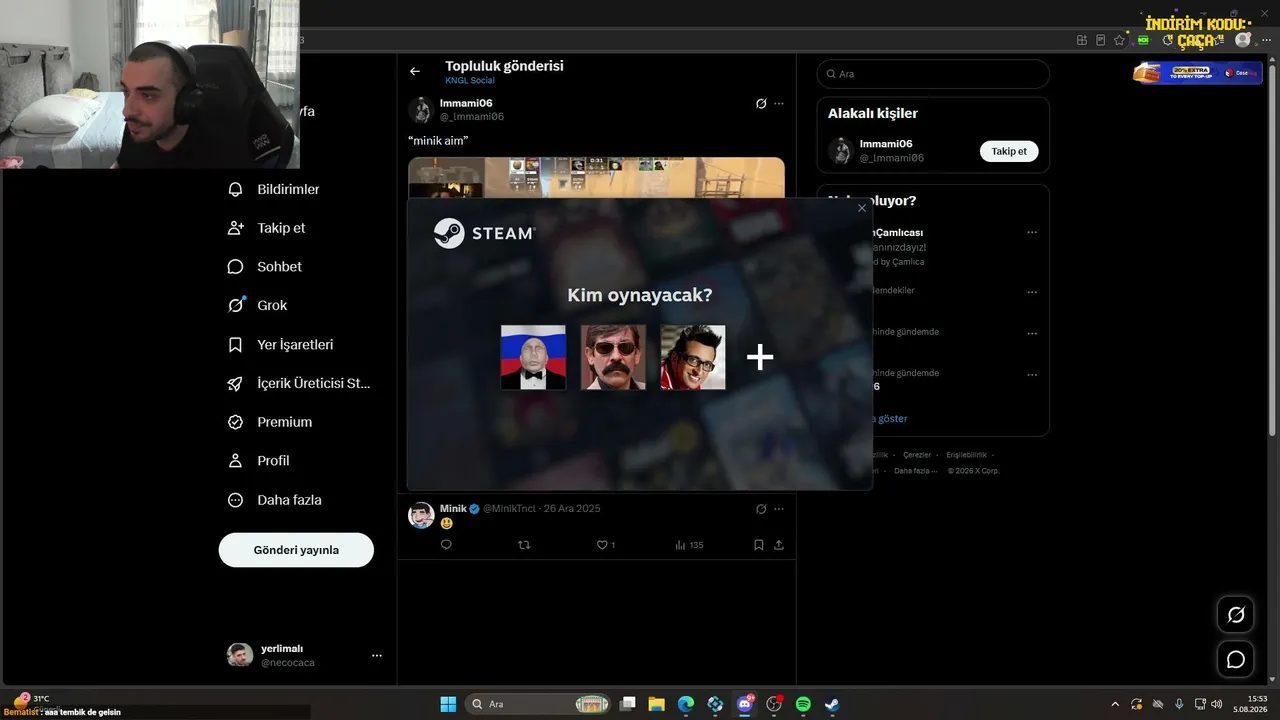Follow Immami06 with Takip et button
This screenshot has width=1280, height=720.
tap(1009, 151)
